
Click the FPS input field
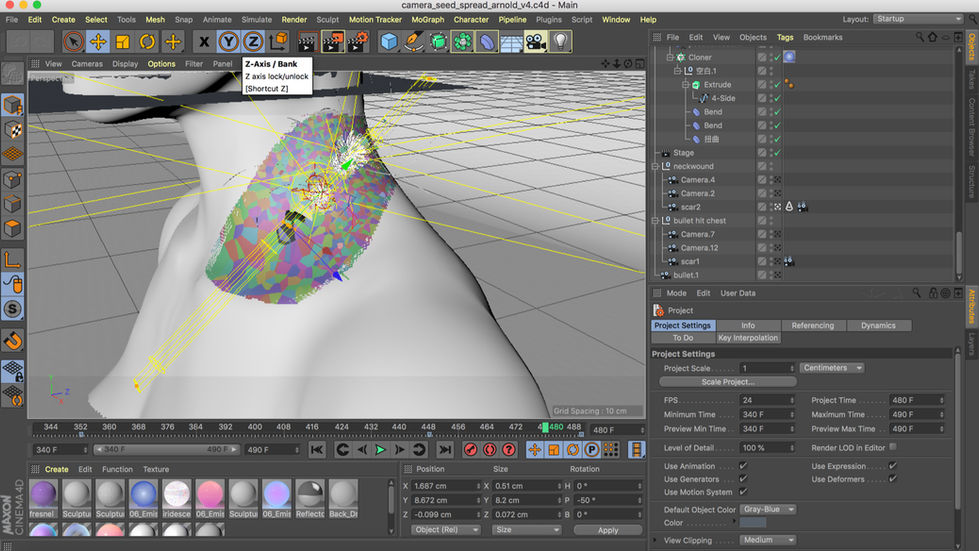(767, 401)
